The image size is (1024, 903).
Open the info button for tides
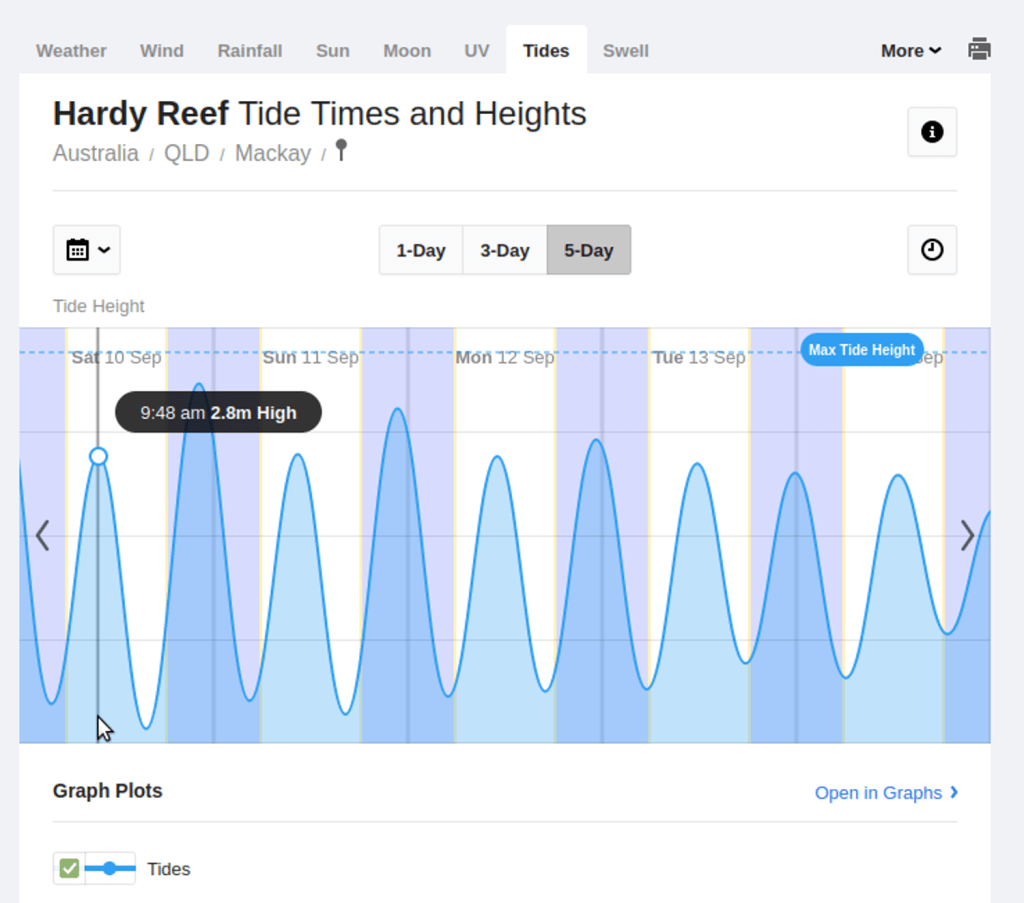[932, 132]
